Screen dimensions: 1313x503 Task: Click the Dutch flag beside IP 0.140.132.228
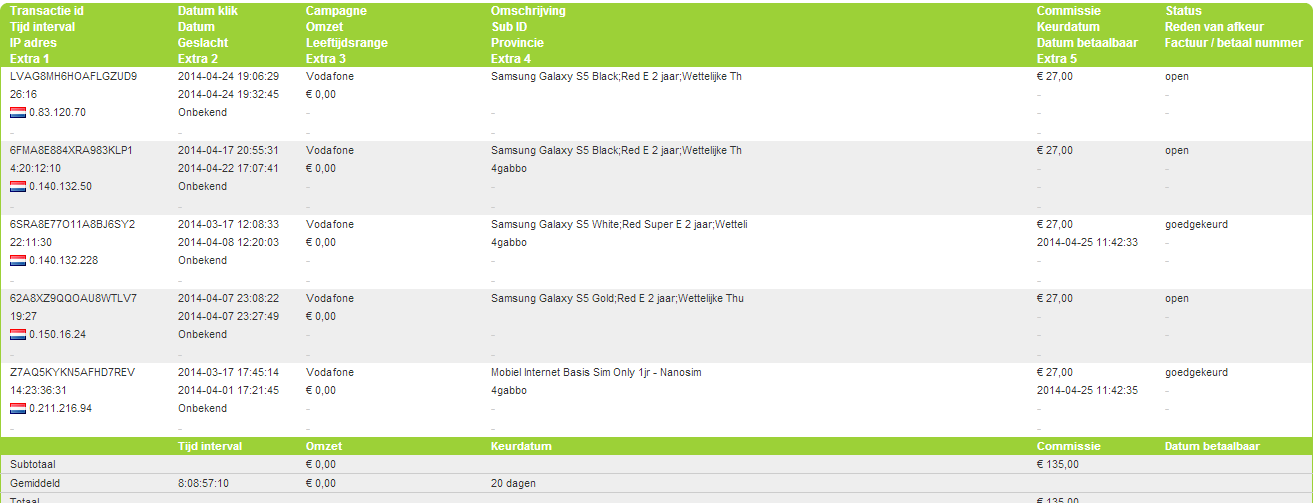[x=18, y=260]
